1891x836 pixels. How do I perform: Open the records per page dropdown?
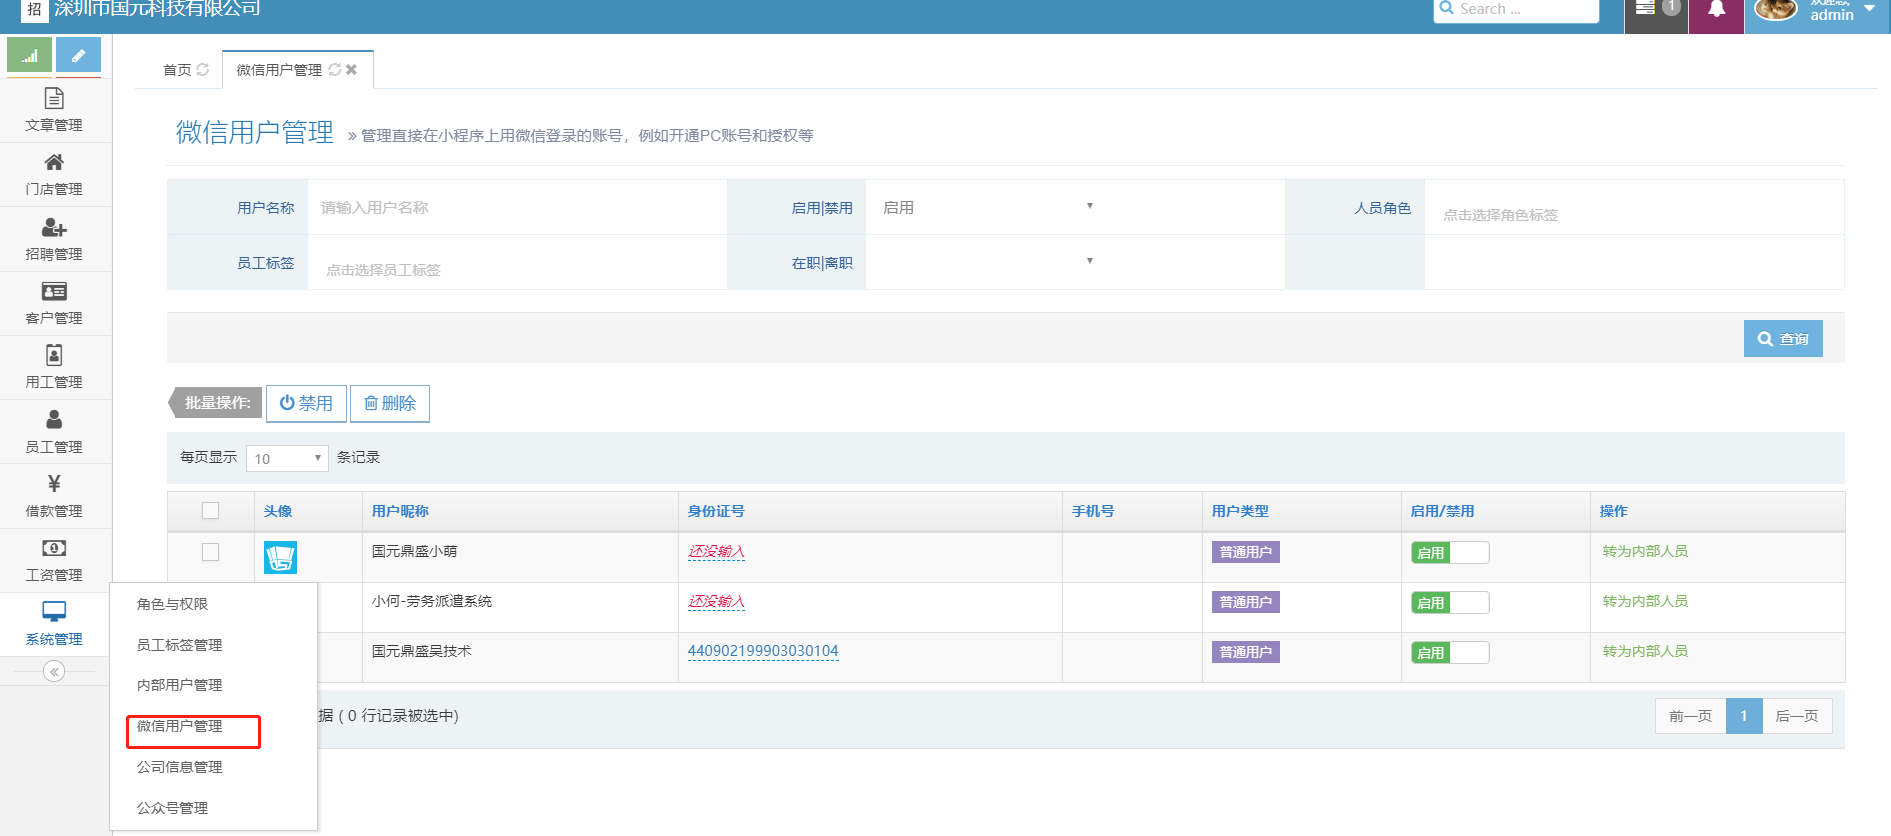[x=287, y=459]
